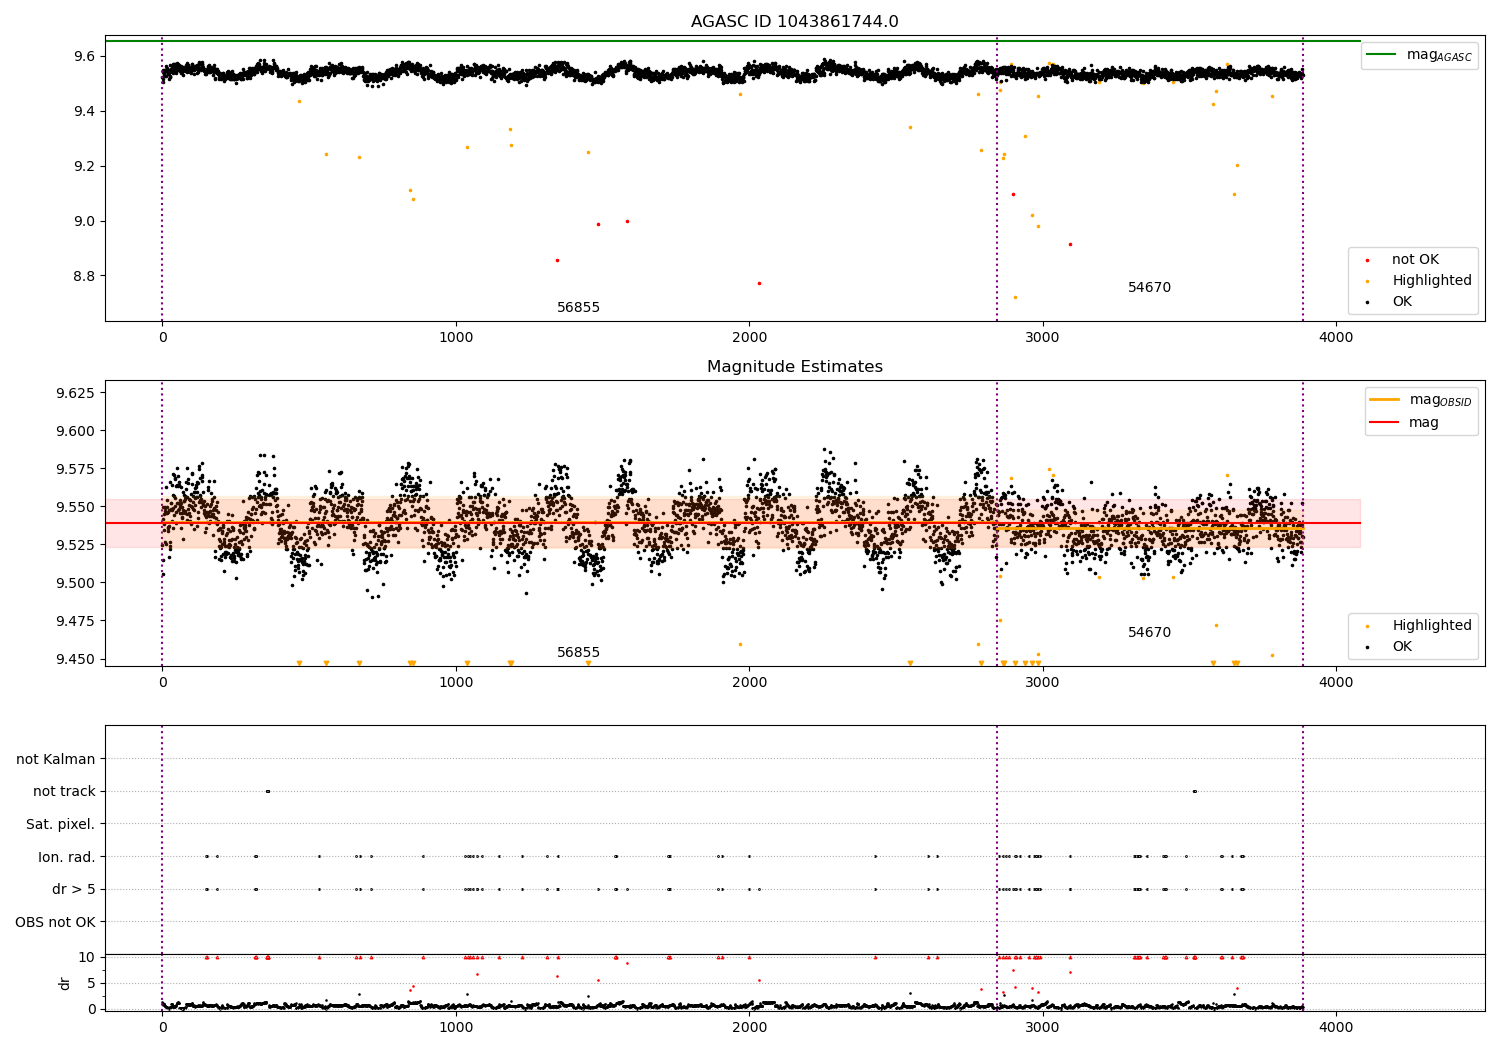Click x tick "4000" under the bottom panel

click(x=1336, y=1027)
